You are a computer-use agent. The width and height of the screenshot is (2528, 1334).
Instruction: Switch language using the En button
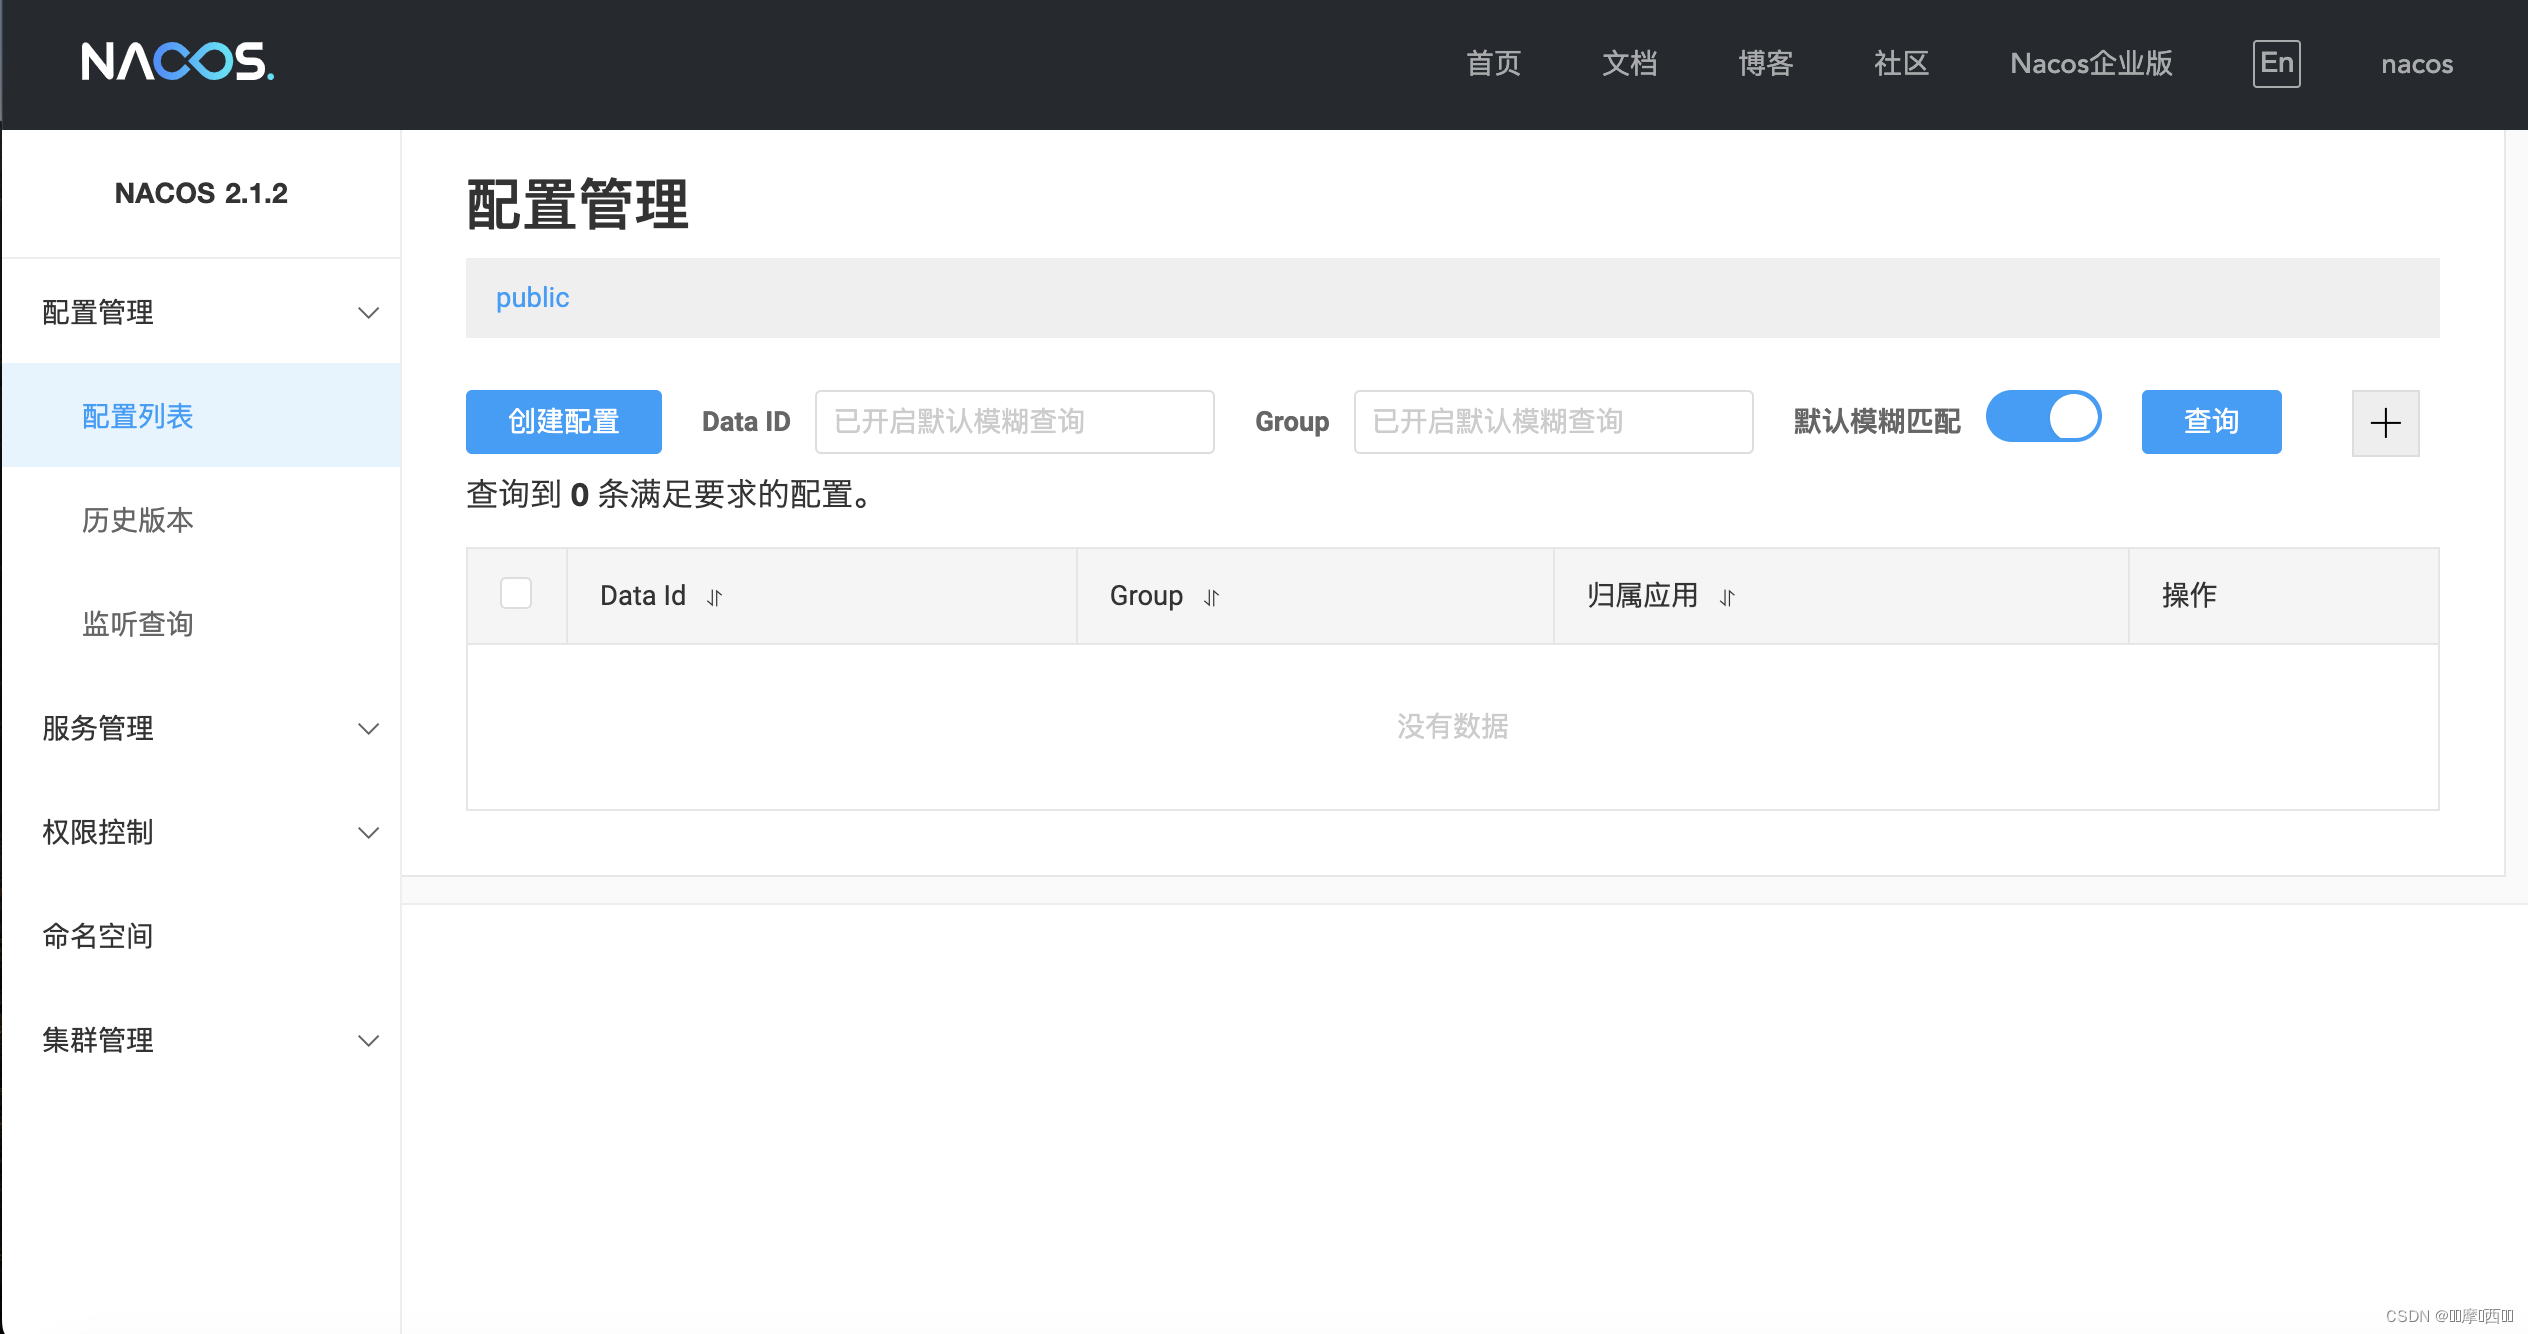[2276, 64]
